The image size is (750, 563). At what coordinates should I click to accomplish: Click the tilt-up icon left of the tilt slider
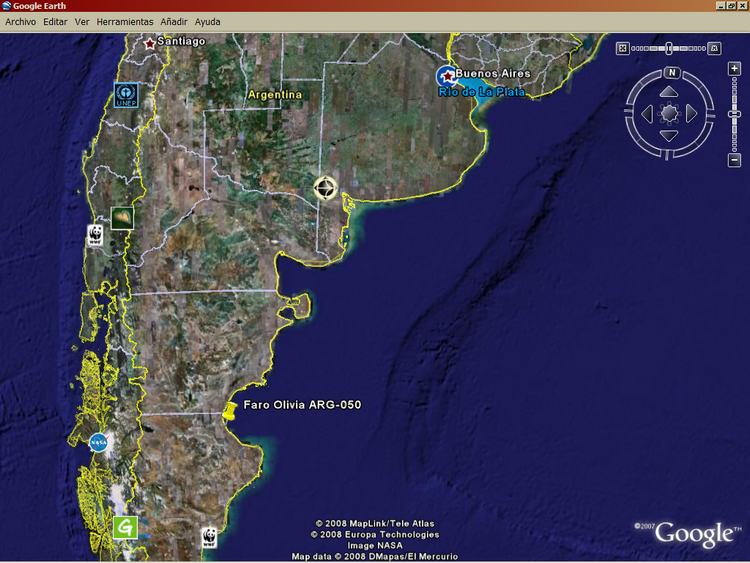click(622, 48)
